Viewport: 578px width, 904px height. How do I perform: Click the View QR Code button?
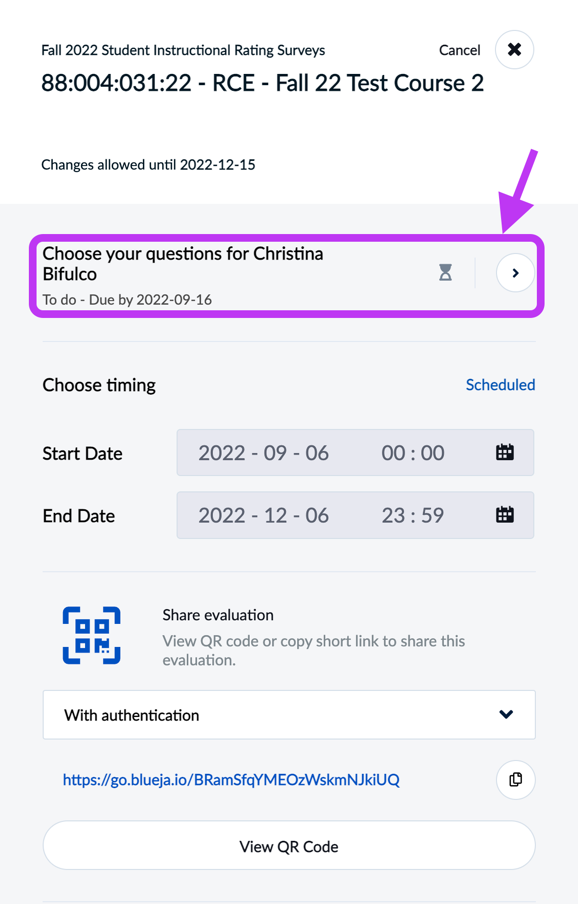point(289,846)
